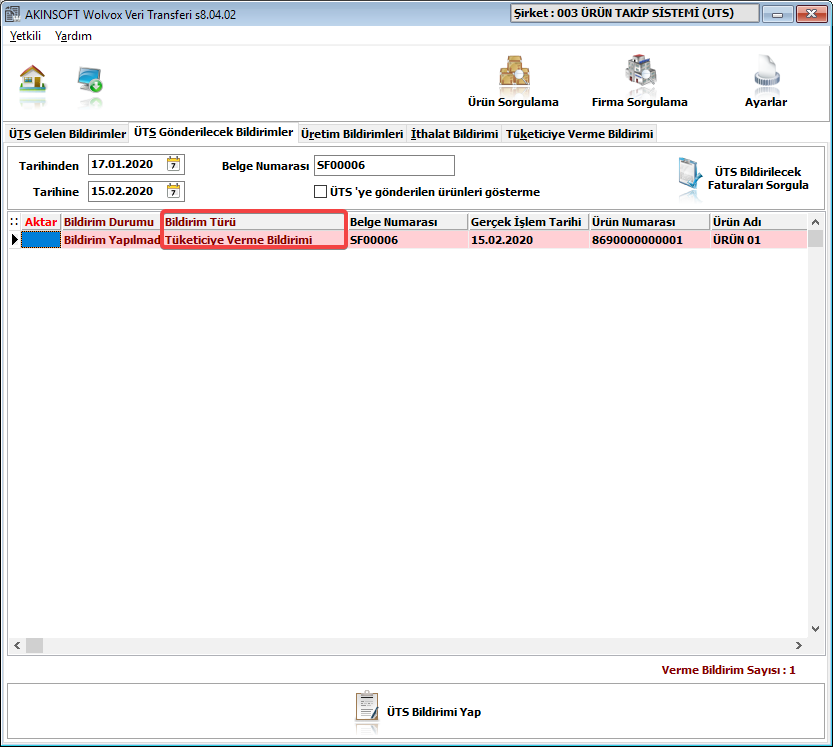Click vertical scrollbar up arrow
The image size is (833, 747).
[815, 222]
